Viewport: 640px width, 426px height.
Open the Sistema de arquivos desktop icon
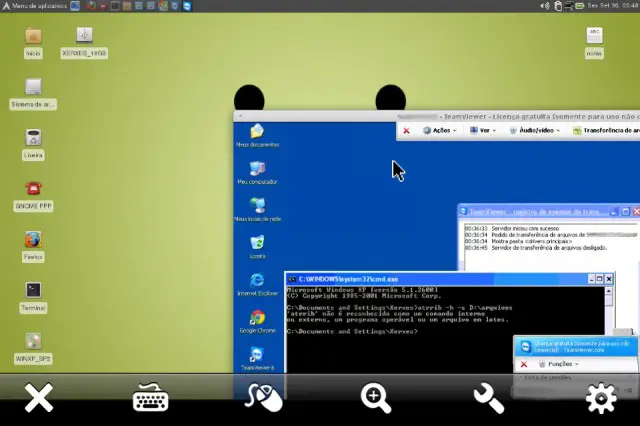coord(33,93)
